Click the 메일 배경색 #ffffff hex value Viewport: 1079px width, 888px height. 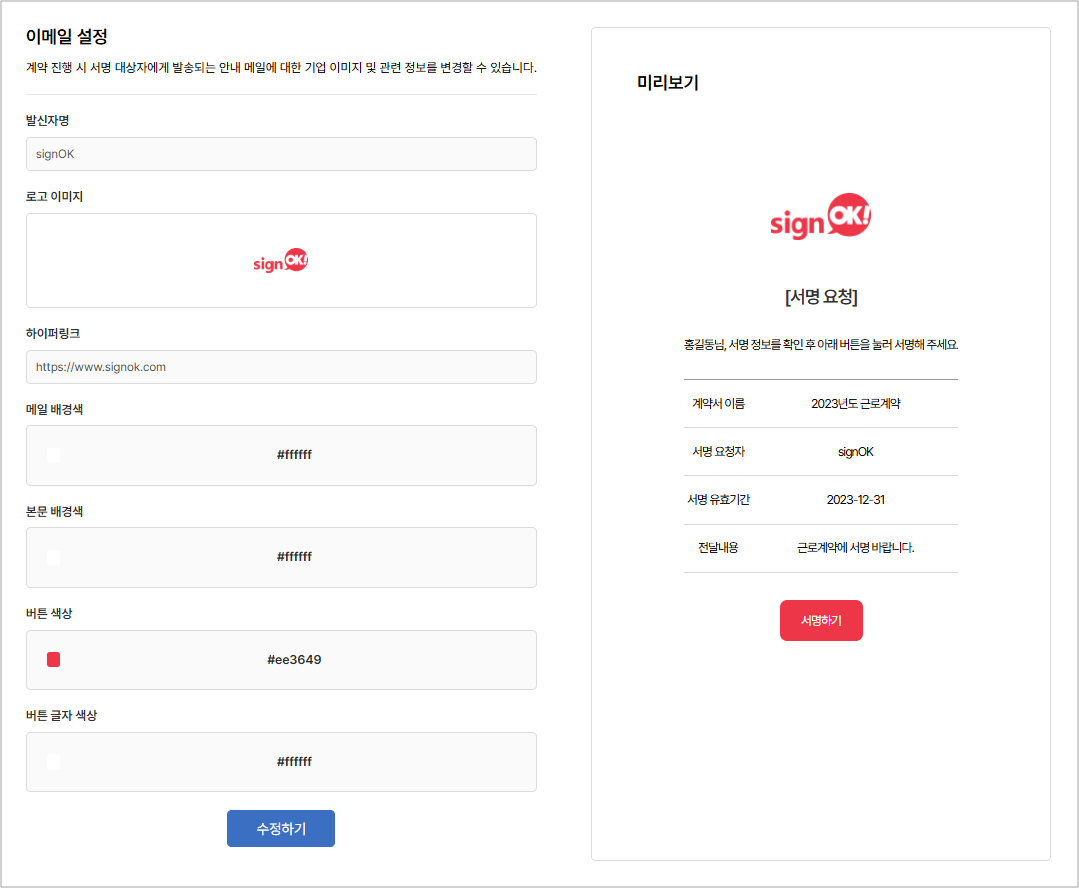[295, 454]
